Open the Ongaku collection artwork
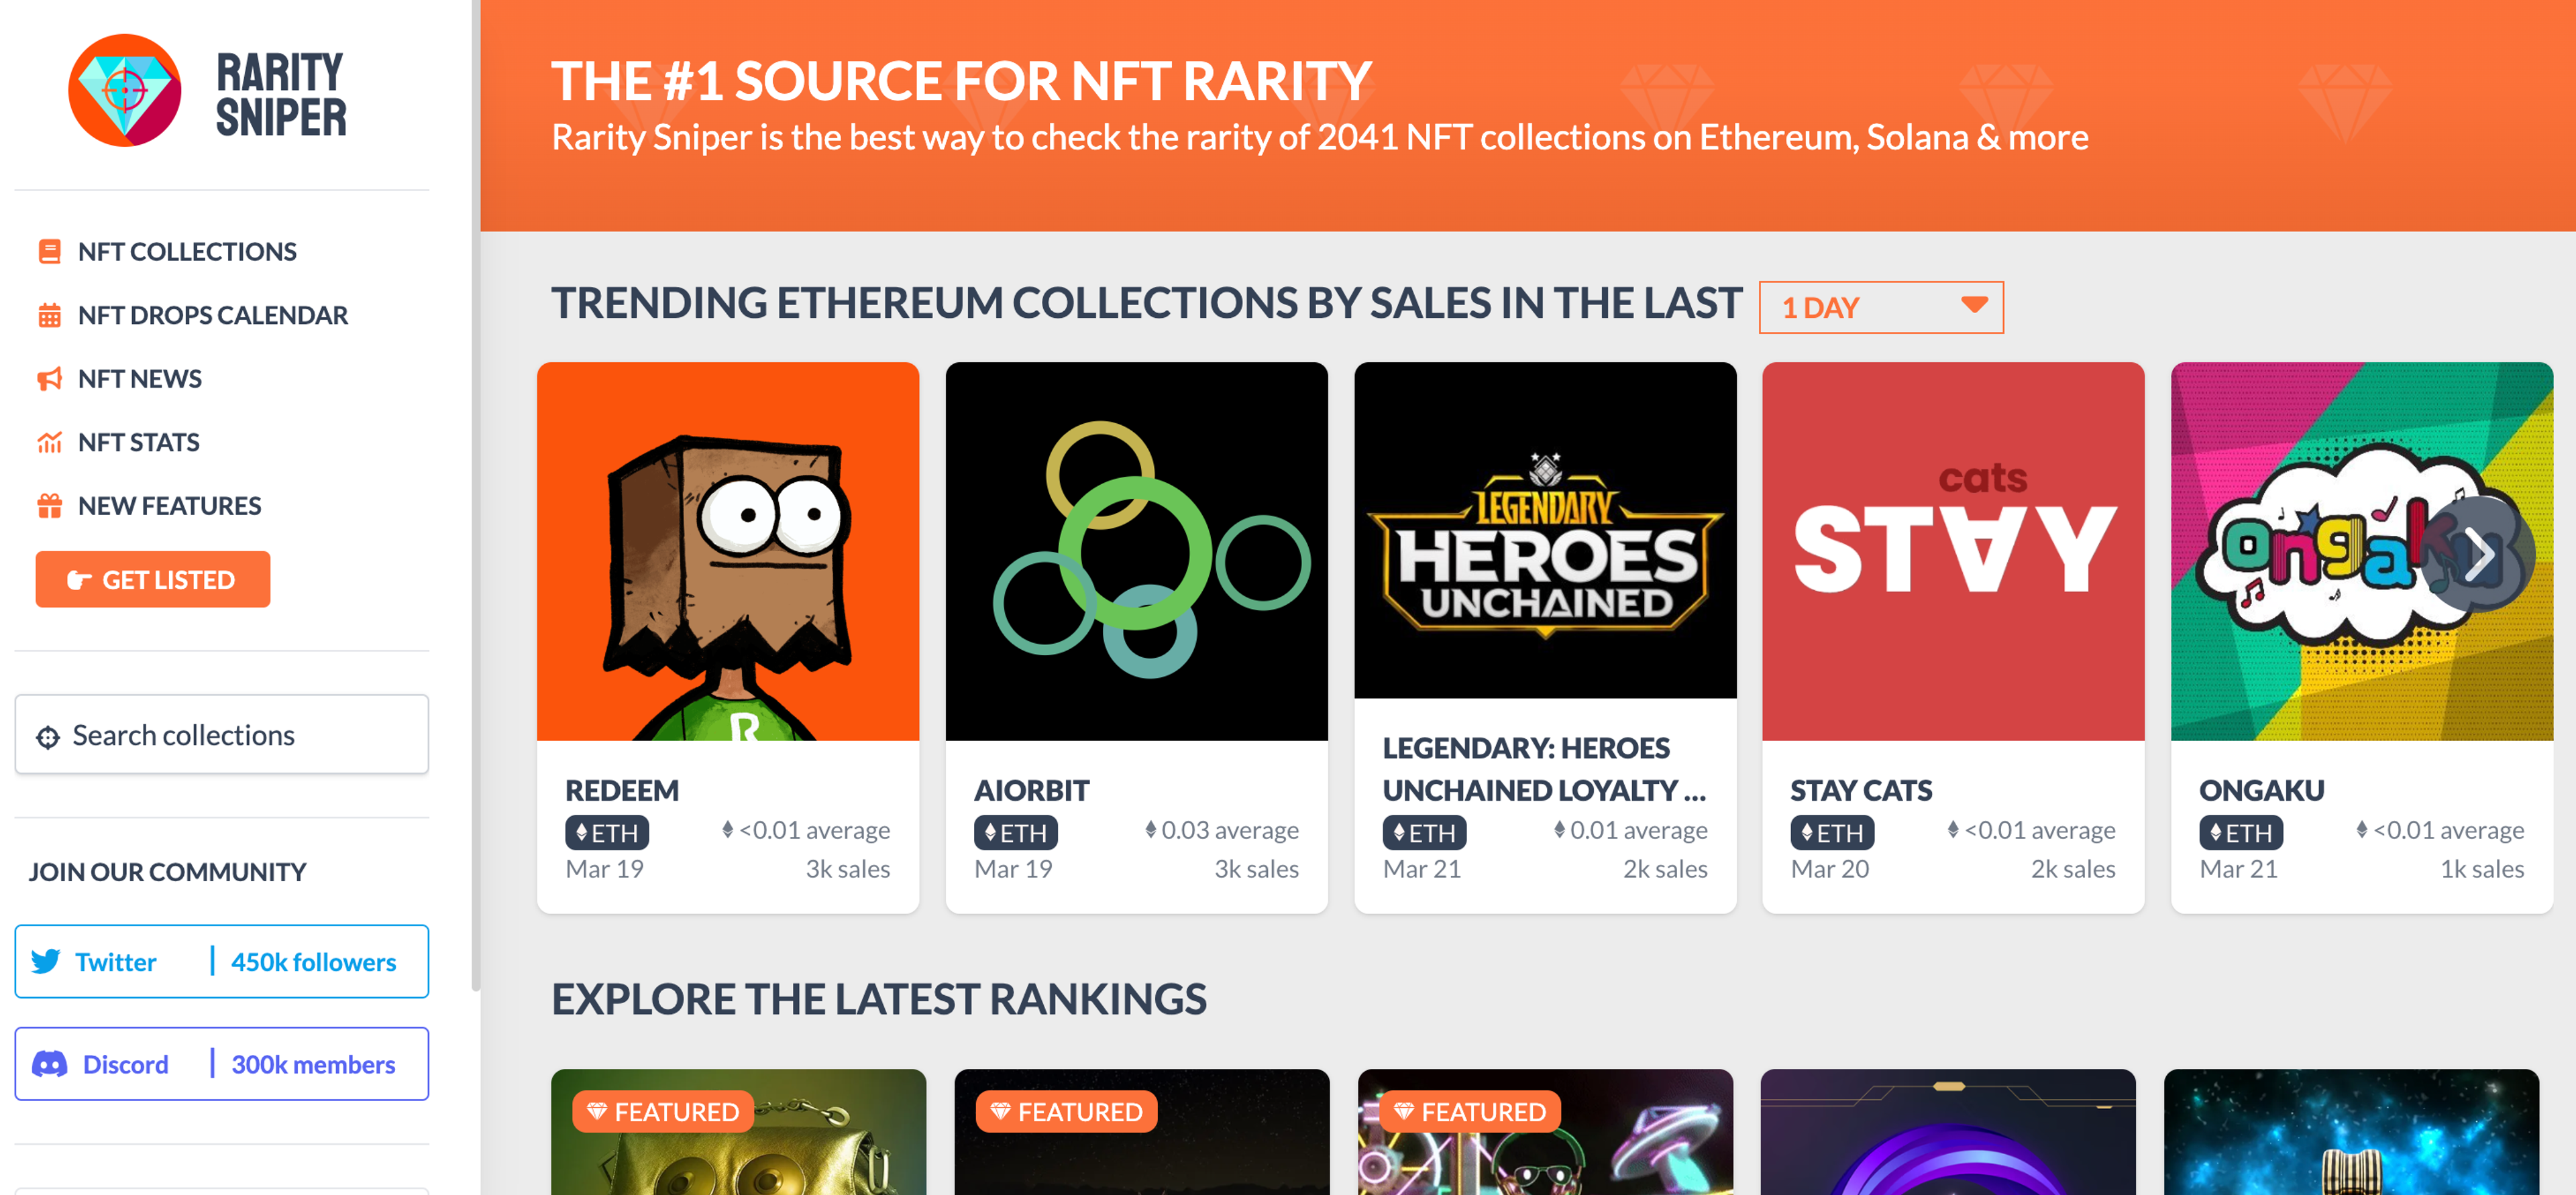This screenshot has width=2576, height=1195. pos(2362,551)
